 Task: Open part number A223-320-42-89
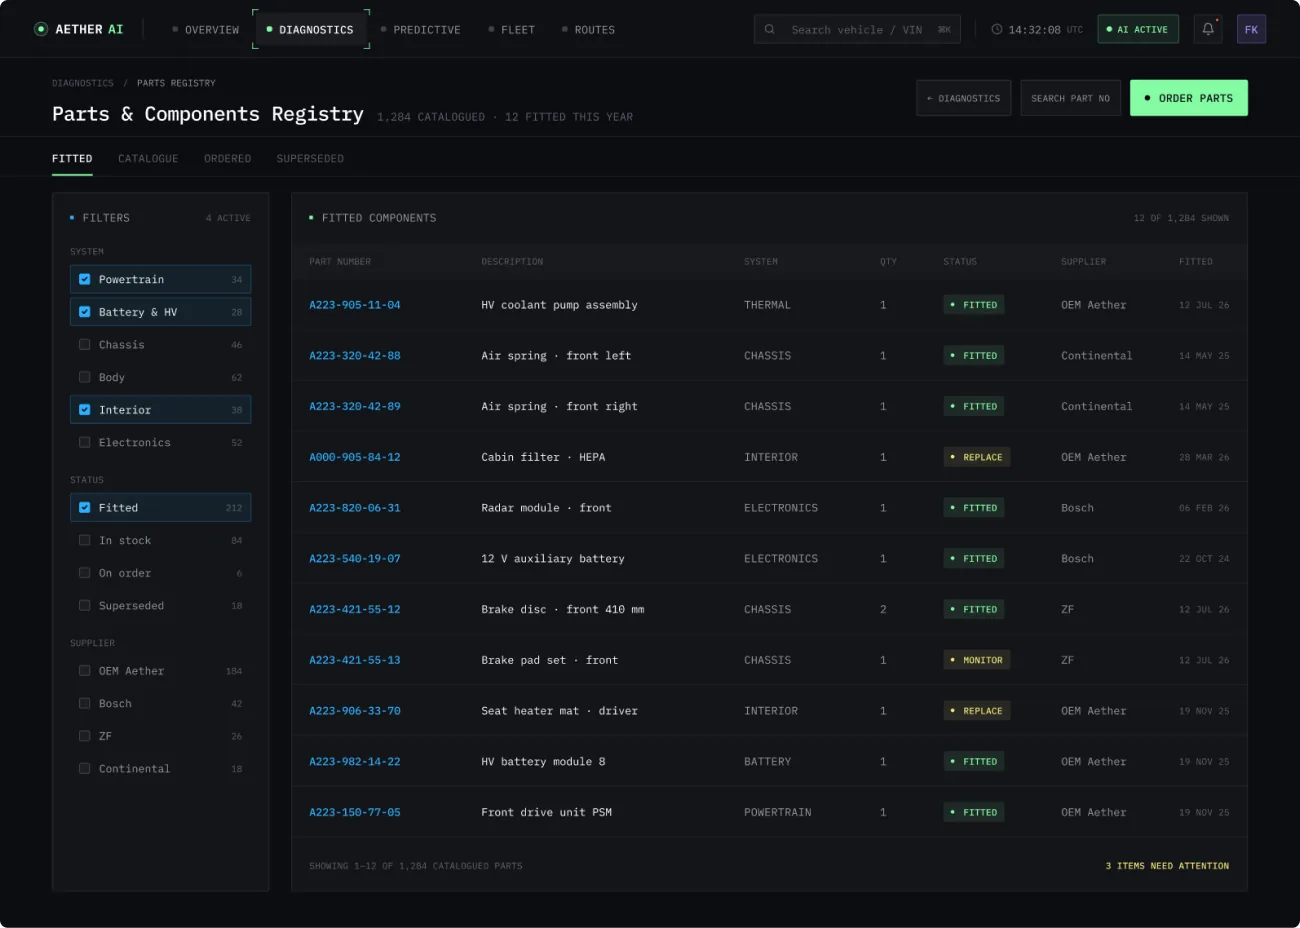(x=355, y=406)
